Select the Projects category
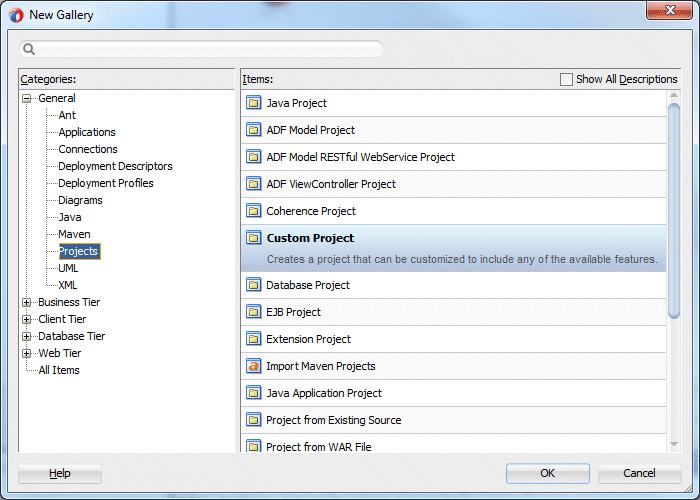Image resolution: width=700 pixels, height=500 pixels. pyautogui.click(x=79, y=251)
